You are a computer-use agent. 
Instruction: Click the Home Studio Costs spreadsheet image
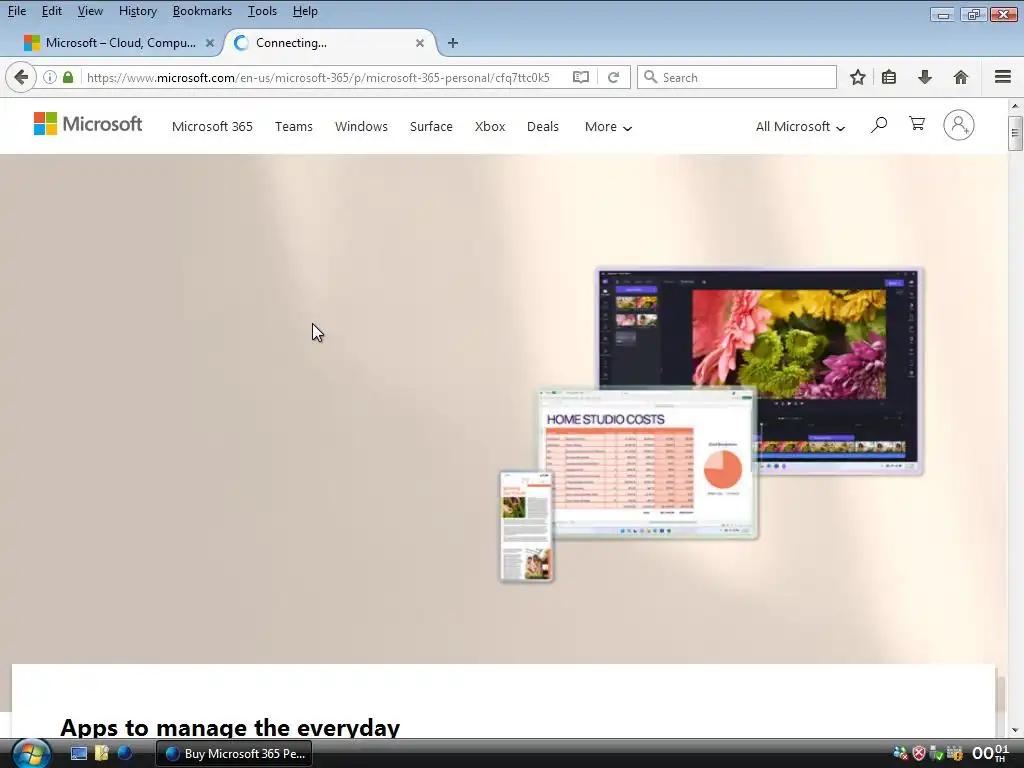click(647, 465)
